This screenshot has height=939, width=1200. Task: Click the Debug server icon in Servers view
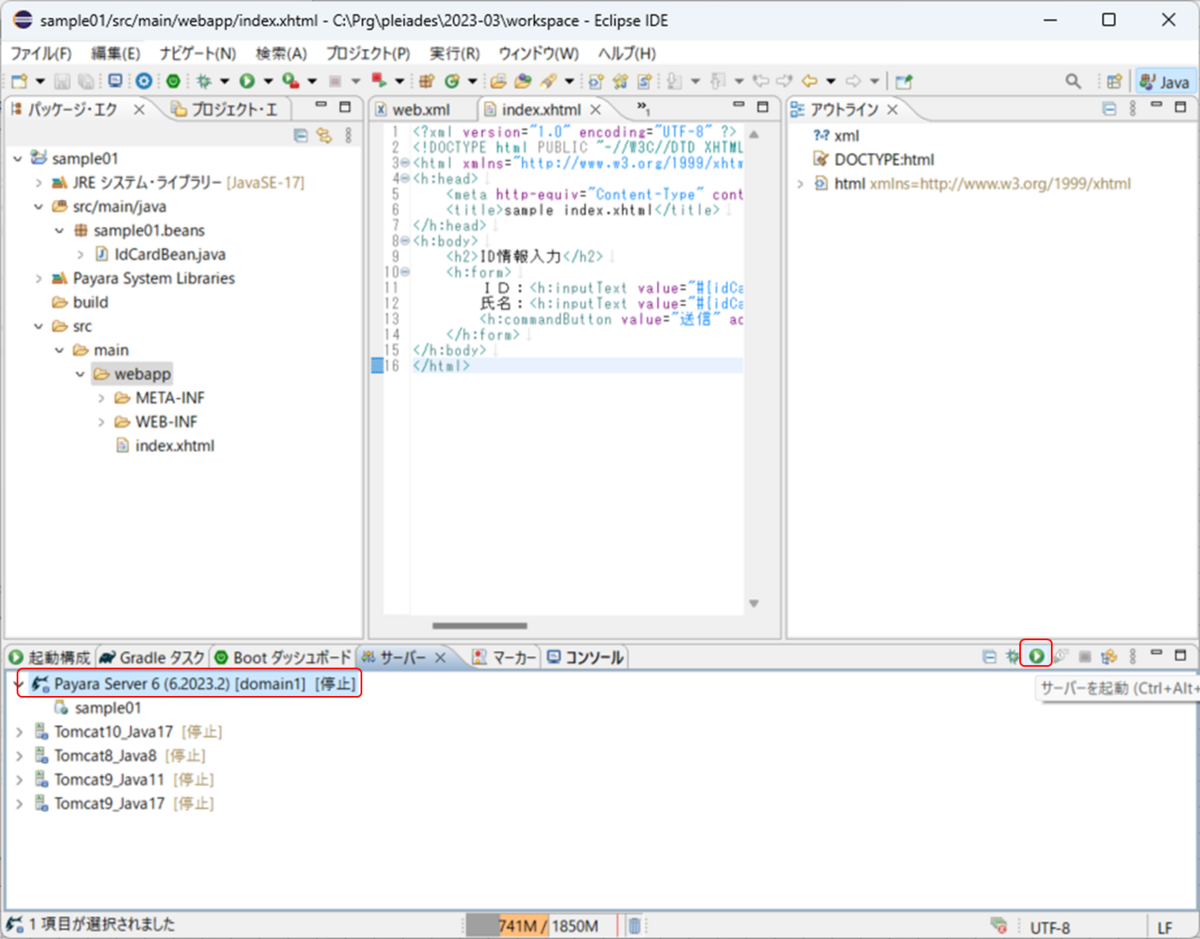[x=1012, y=656]
